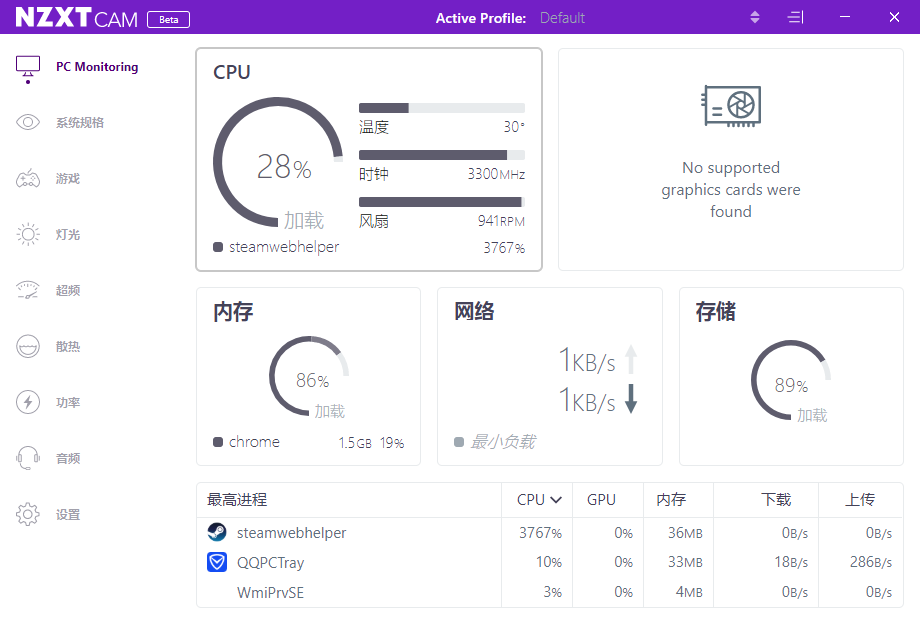Click the chrome memory process entry

click(254, 442)
